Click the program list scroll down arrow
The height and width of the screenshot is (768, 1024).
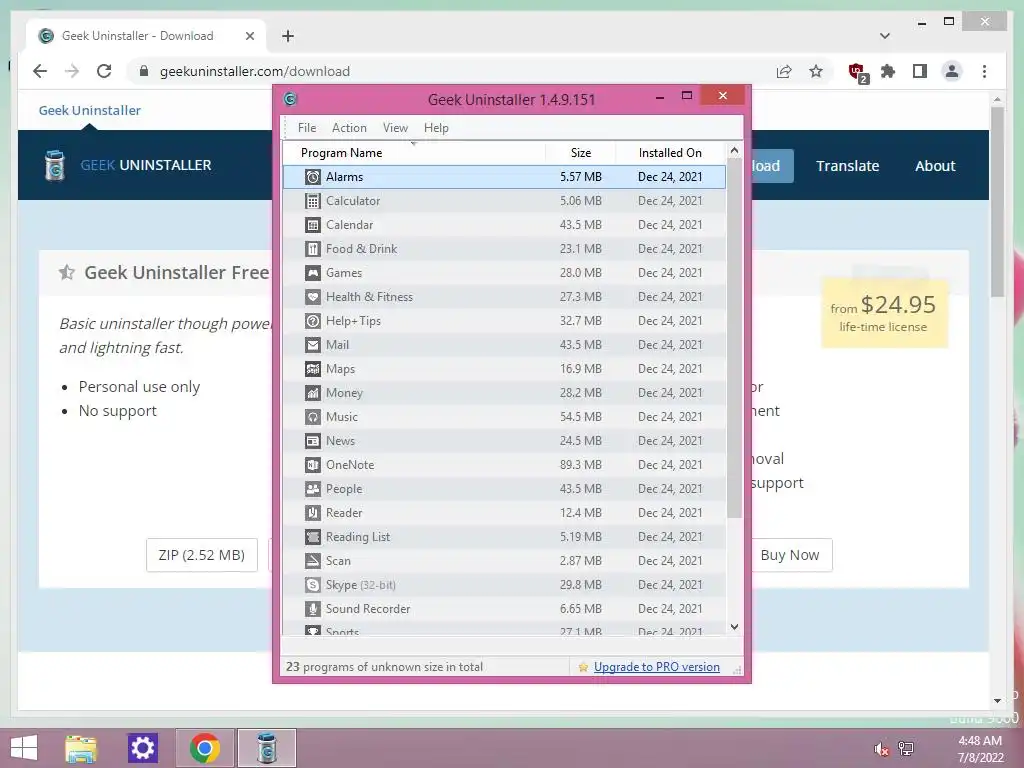pos(734,627)
